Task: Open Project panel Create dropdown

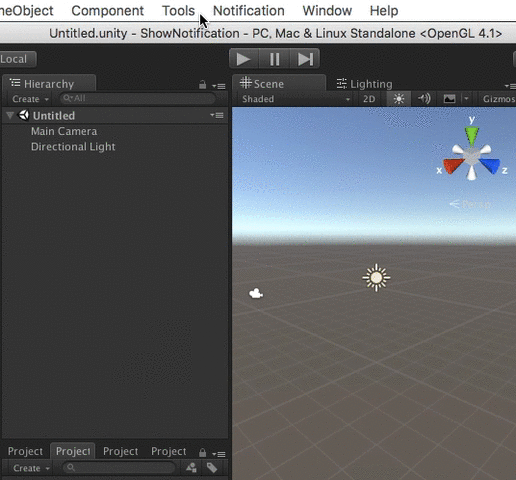Action: tap(31, 468)
